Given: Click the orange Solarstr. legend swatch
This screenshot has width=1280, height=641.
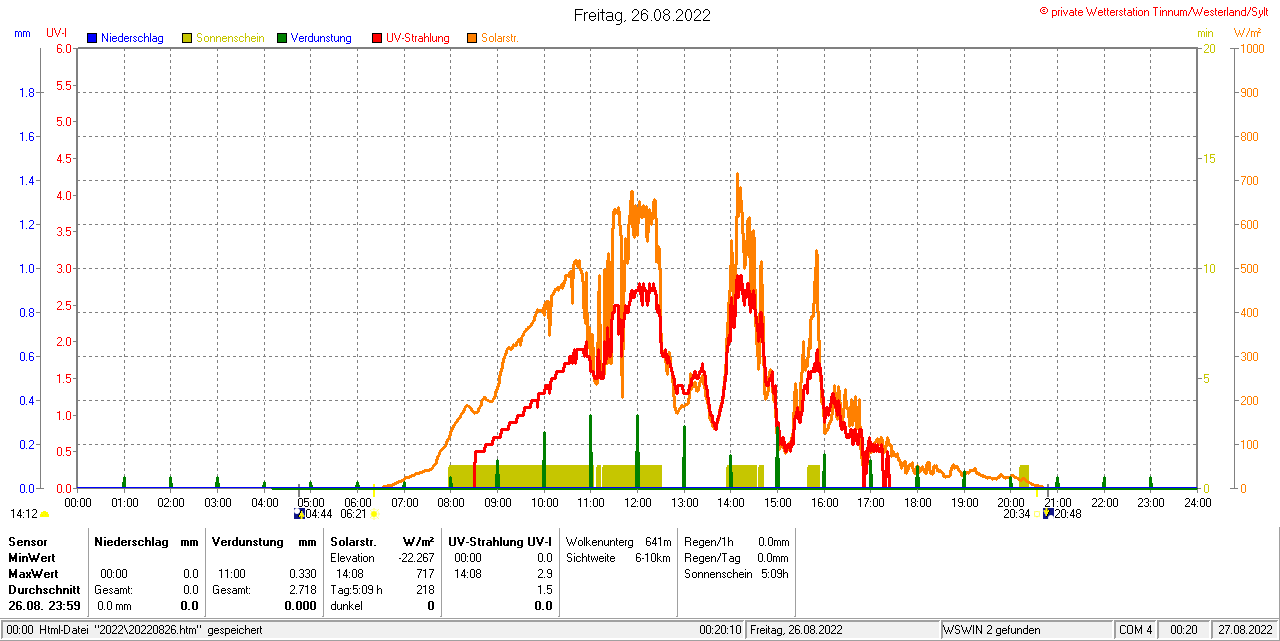Looking at the screenshot, I should [472, 38].
